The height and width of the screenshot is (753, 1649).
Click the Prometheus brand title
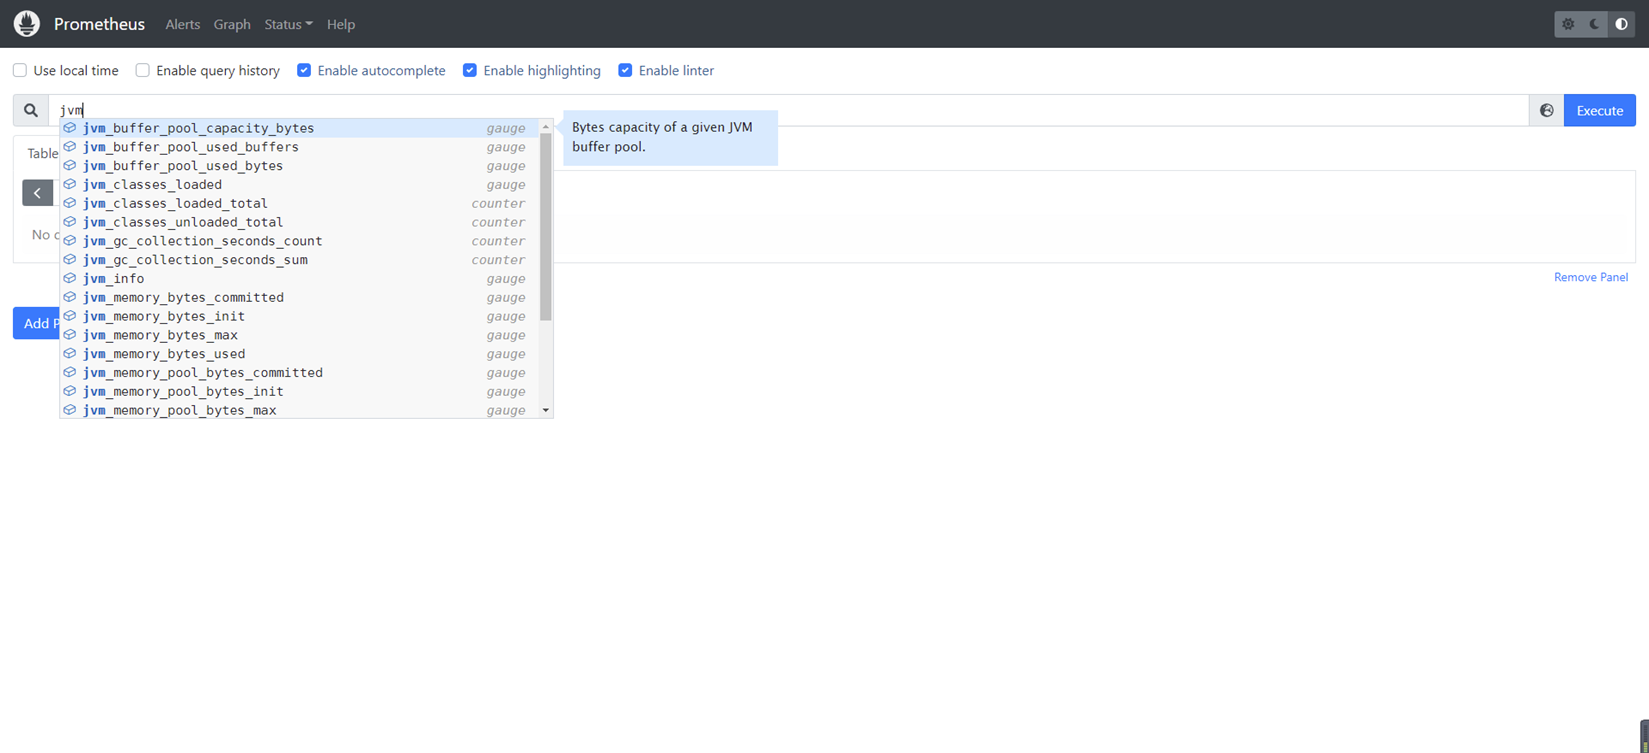tap(99, 24)
